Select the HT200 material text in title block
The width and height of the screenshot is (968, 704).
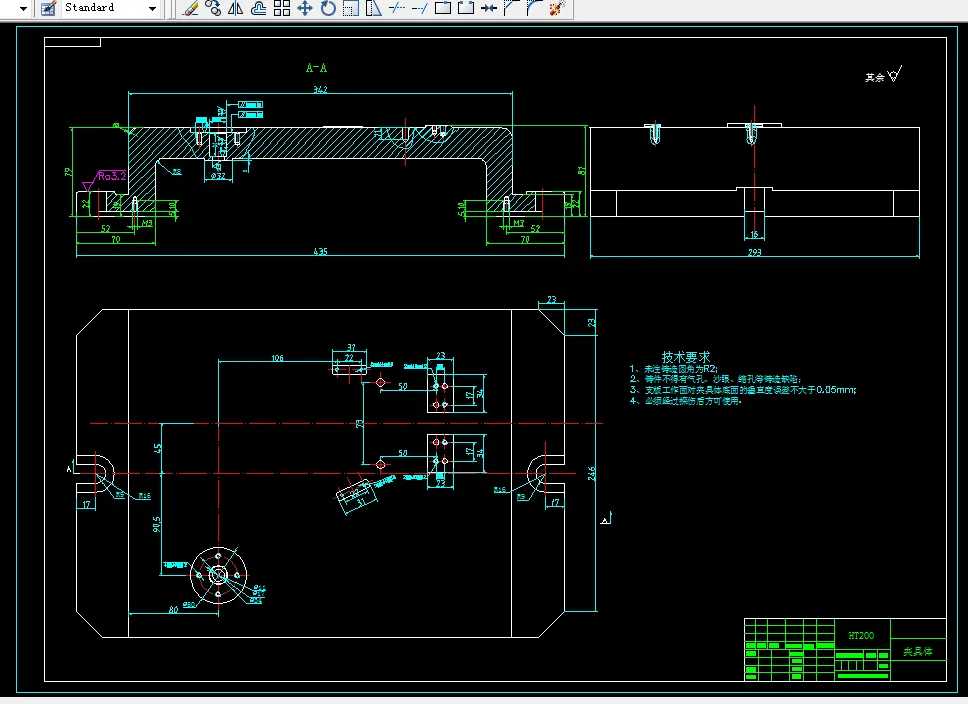pyautogui.click(x=861, y=635)
